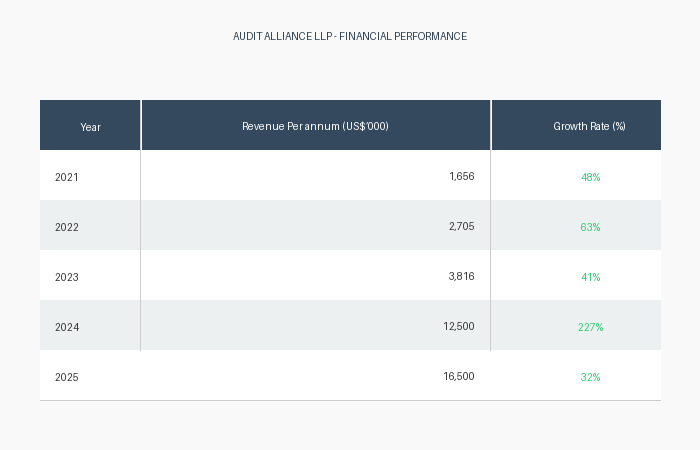Click the 32% growth rate value

pyautogui.click(x=590, y=377)
